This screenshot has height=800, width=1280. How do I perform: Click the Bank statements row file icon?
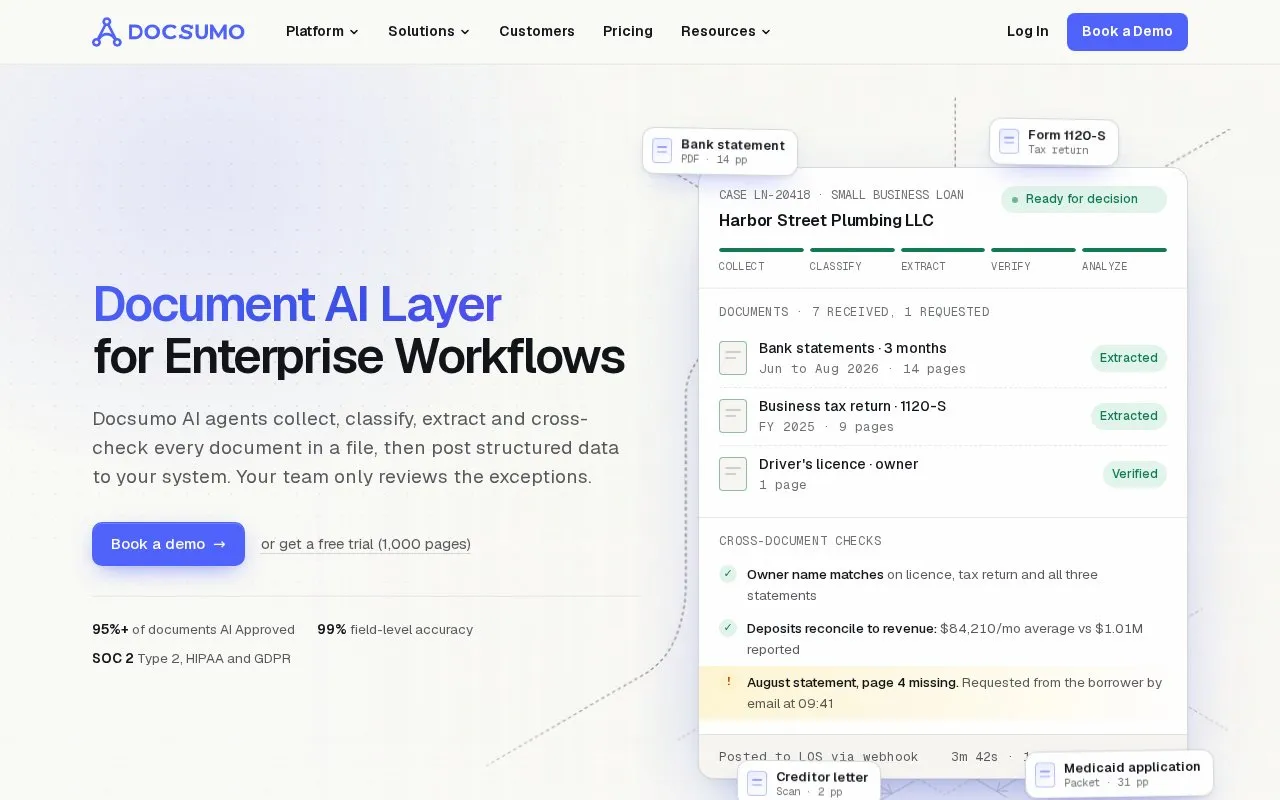(x=733, y=358)
